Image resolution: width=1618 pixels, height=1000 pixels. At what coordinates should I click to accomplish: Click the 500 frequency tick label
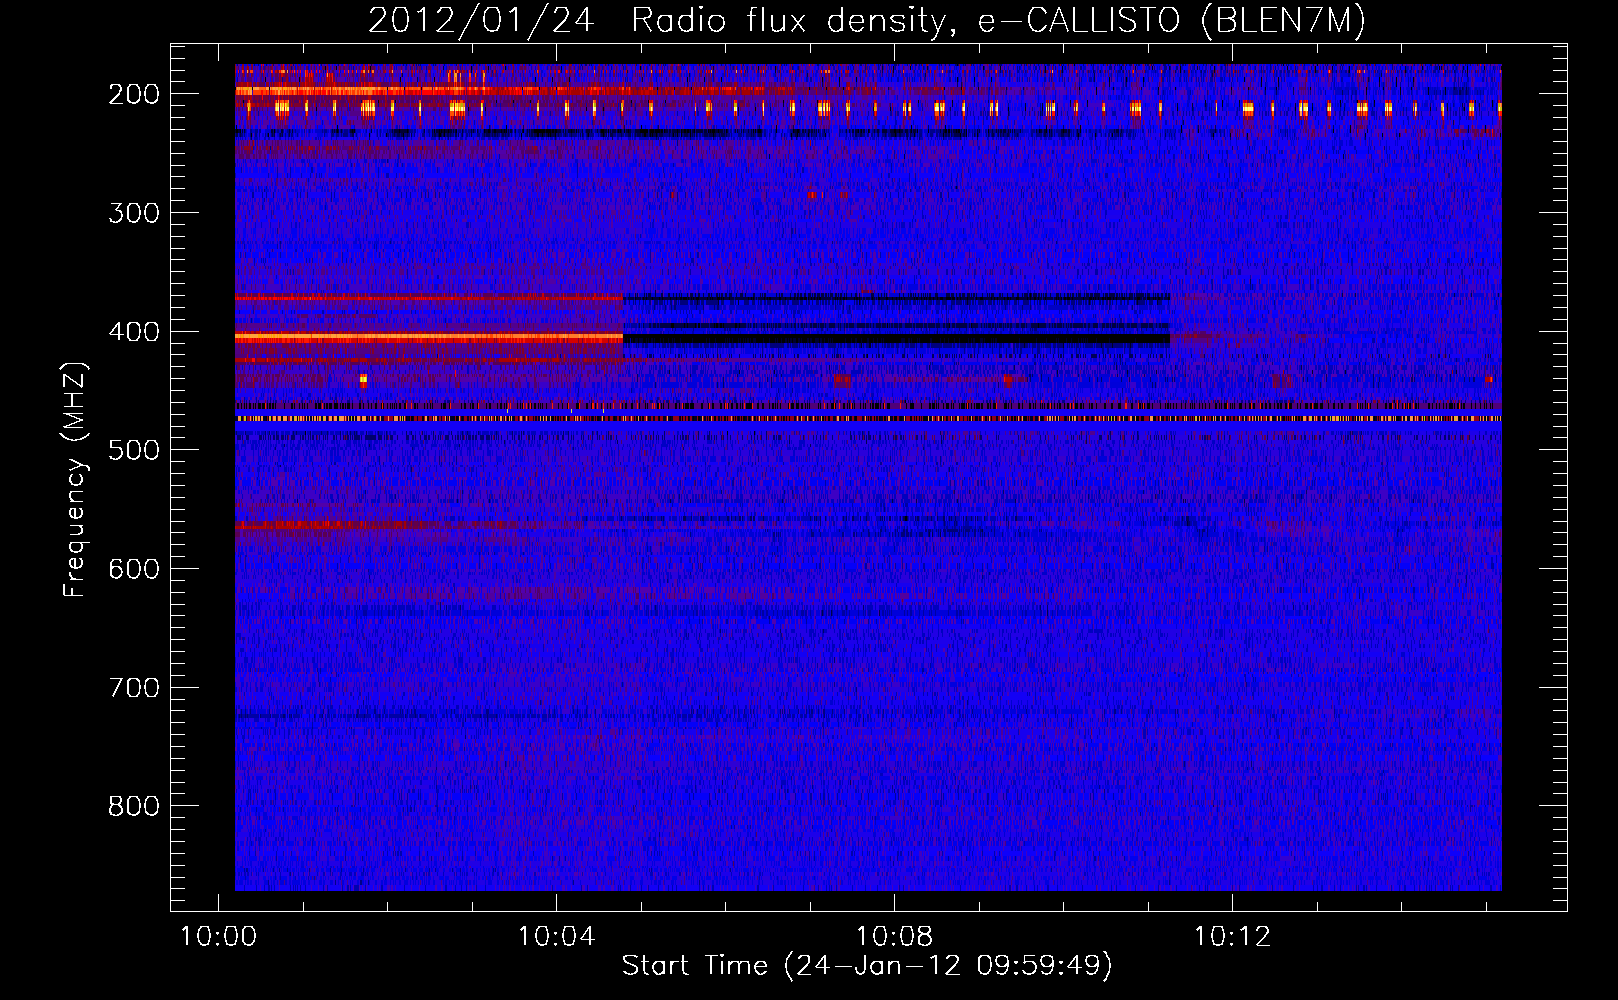pos(134,451)
